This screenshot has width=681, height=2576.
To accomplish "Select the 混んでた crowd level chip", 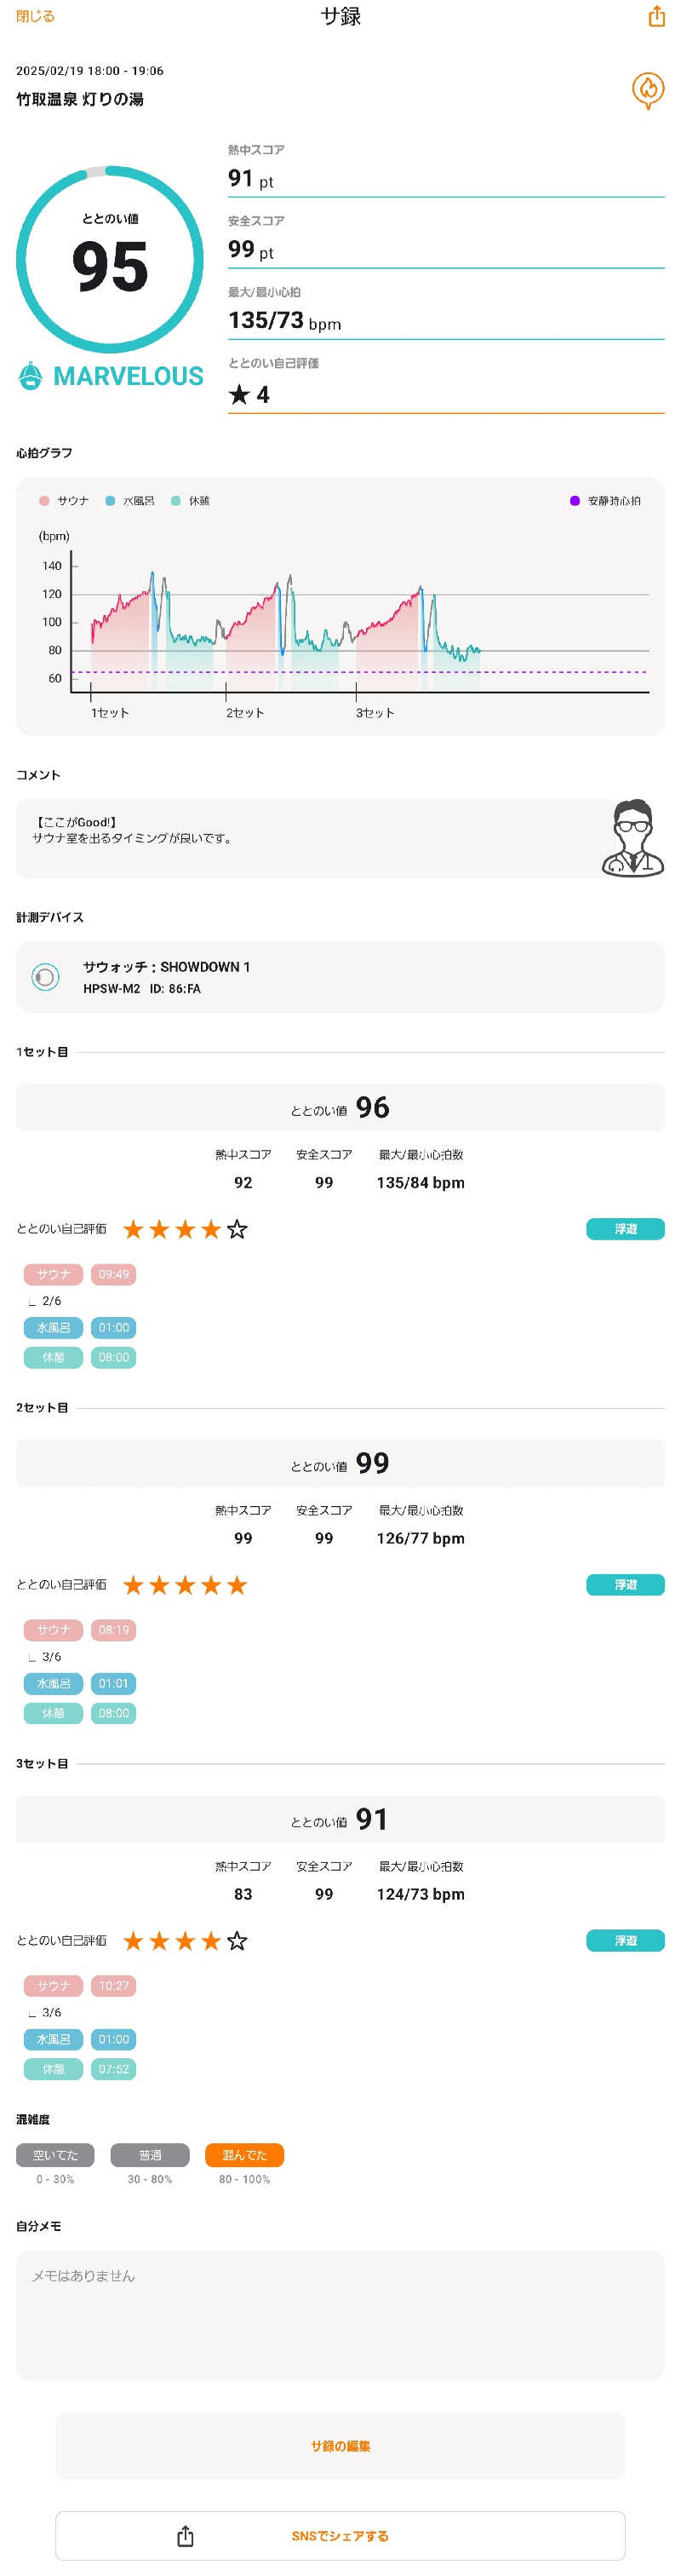I will 244,2155.
